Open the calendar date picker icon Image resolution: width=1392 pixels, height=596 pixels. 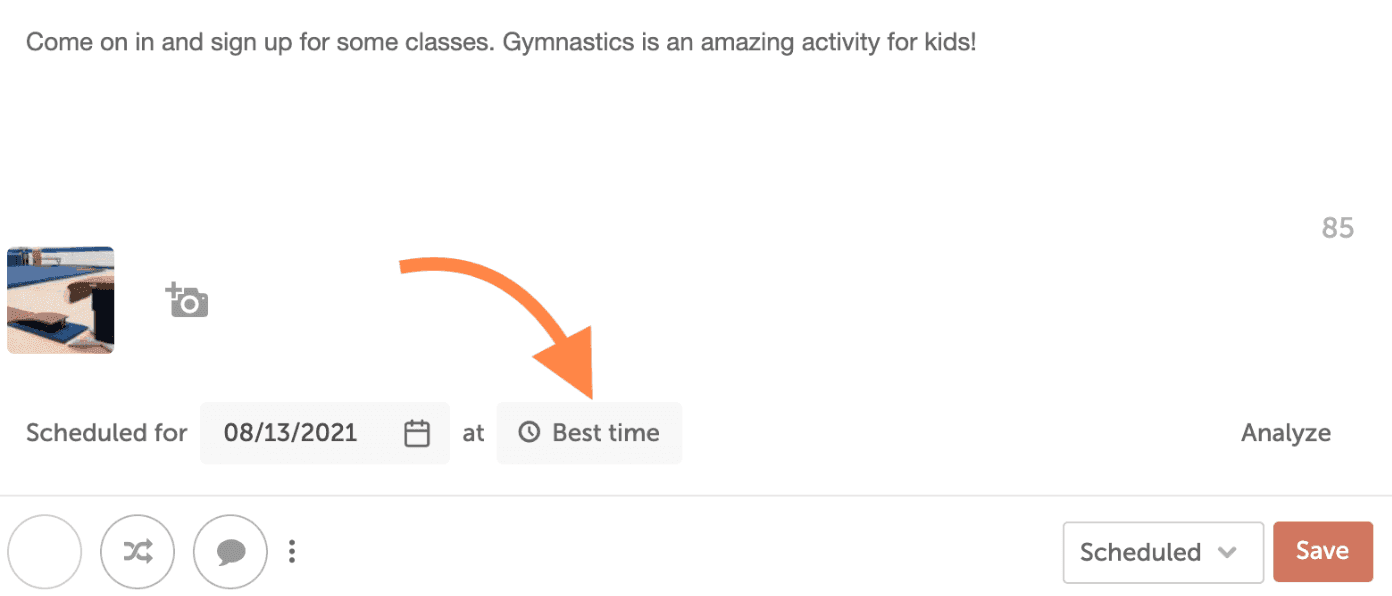click(x=417, y=433)
